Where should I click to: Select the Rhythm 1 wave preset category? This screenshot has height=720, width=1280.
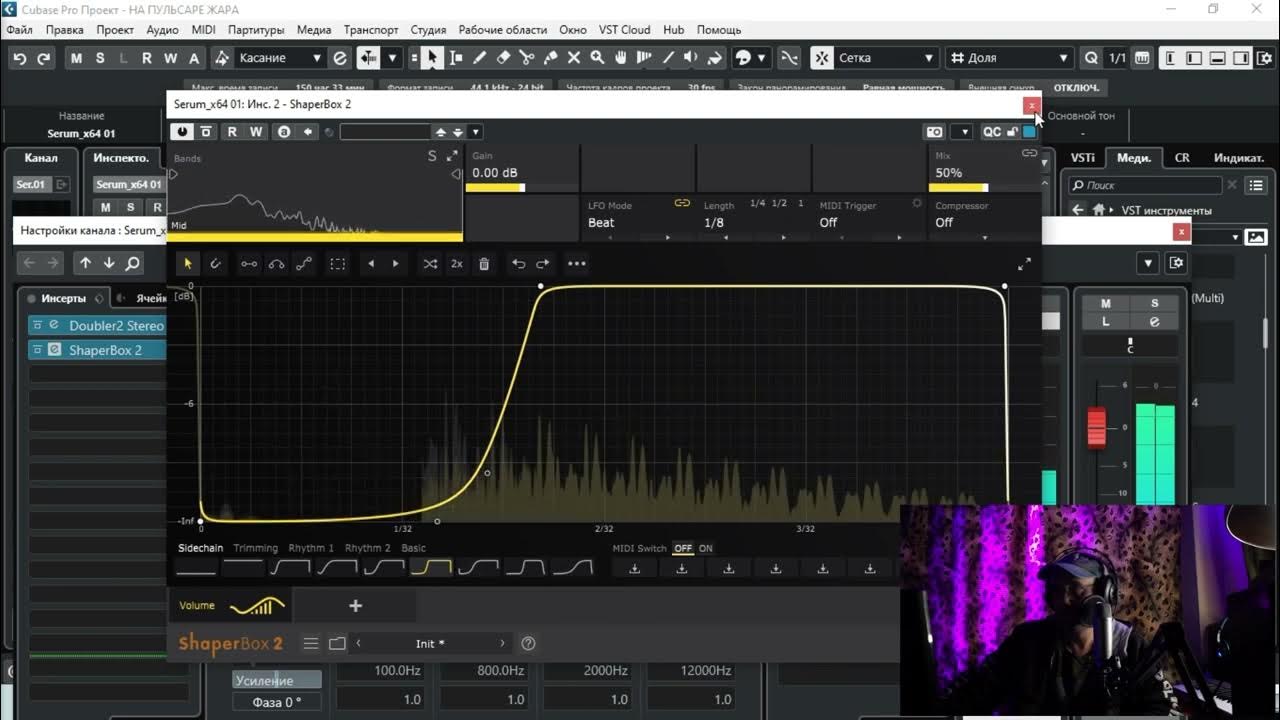click(311, 548)
